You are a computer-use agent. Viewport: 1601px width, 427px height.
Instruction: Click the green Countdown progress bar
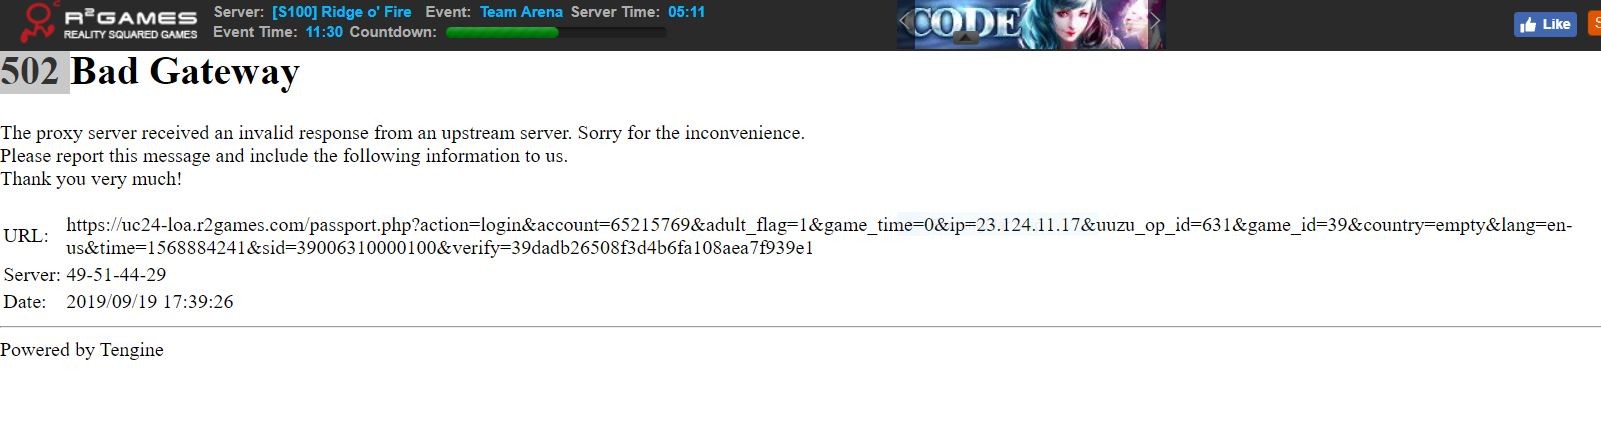(x=555, y=32)
